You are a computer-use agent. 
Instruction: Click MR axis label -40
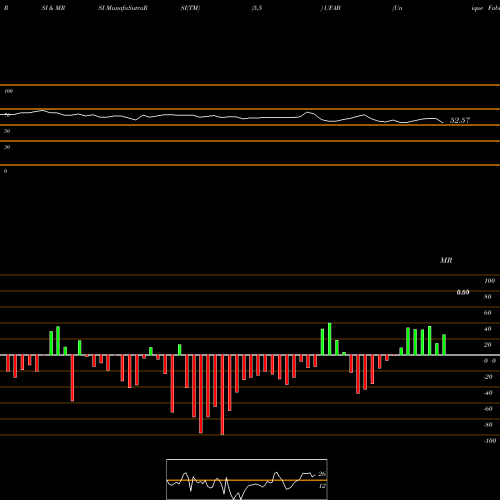pyautogui.click(x=488, y=393)
